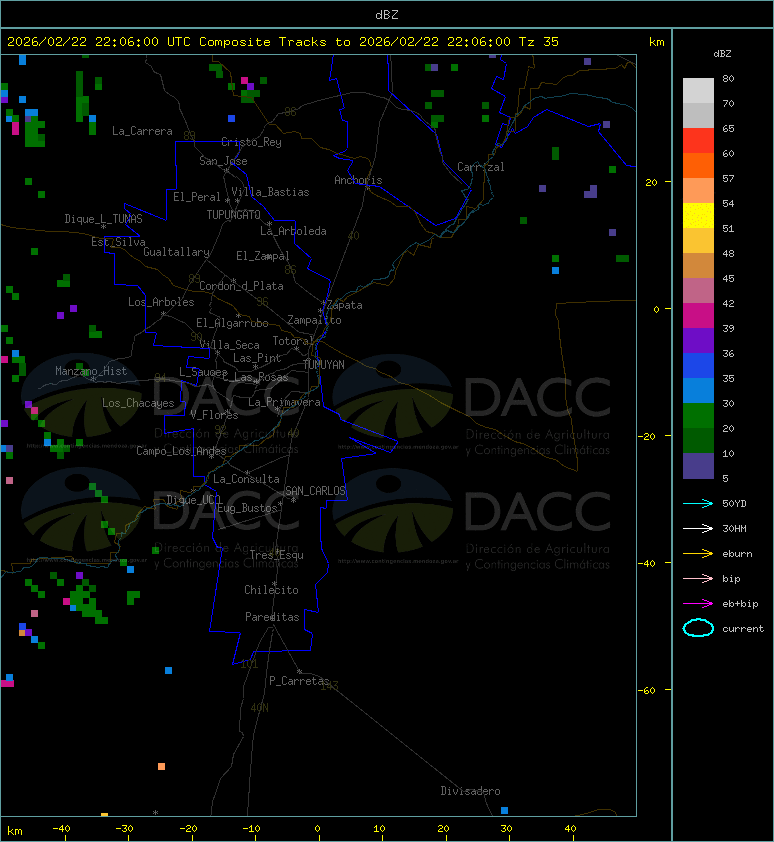Screen dimensions: 774x842
Task: Click the Carrizal map label
Action: (x=481, y=167)
